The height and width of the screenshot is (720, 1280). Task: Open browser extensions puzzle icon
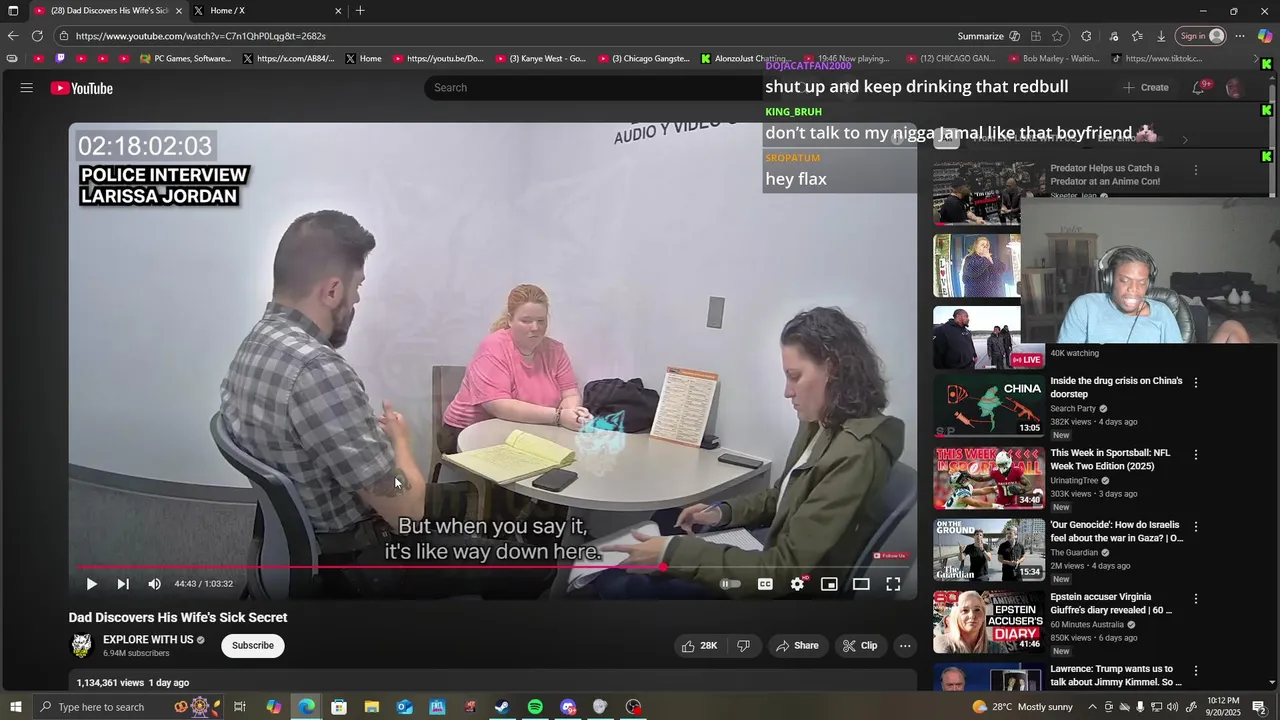[x=1087, y=36]
